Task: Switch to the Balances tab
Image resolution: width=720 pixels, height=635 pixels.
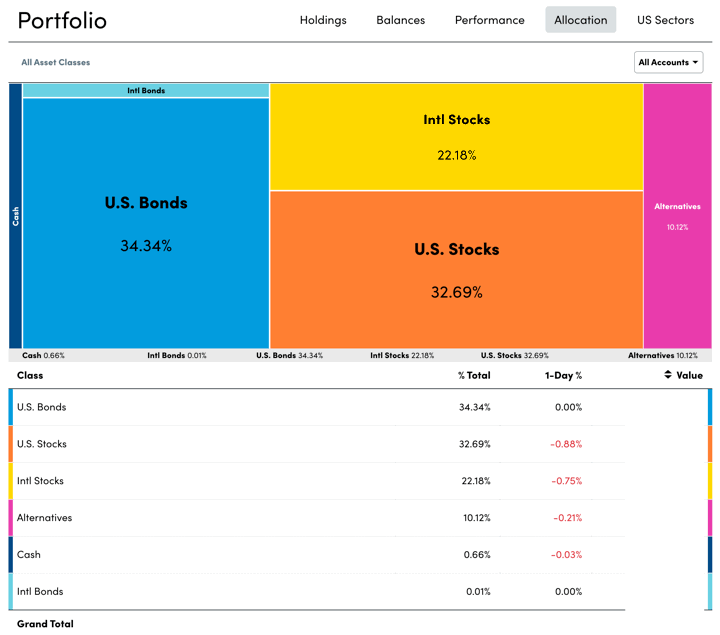Action: (400, 20)
